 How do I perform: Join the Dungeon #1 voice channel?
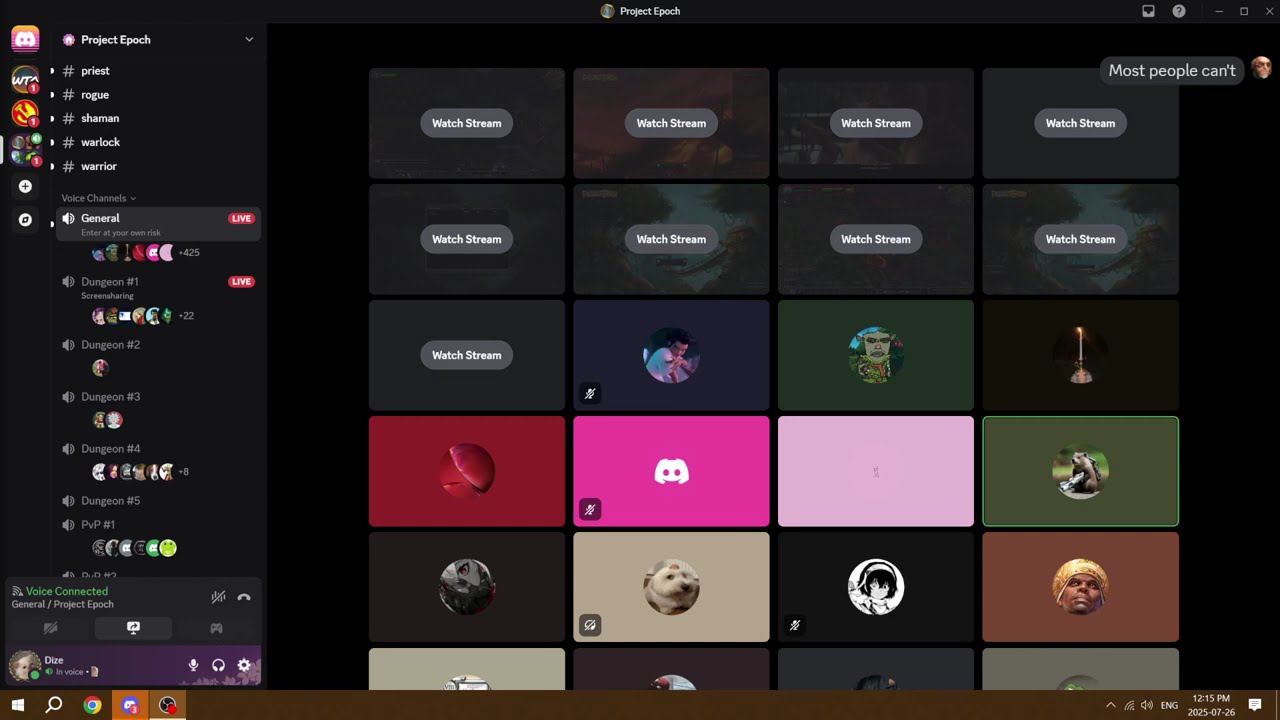coord(158,287)
